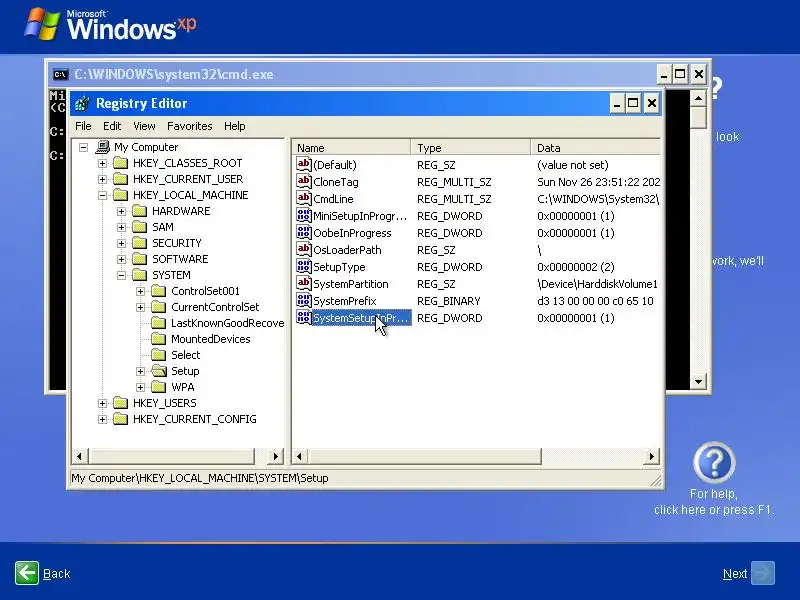Click the open Setup folder icon

pos(159,371)
